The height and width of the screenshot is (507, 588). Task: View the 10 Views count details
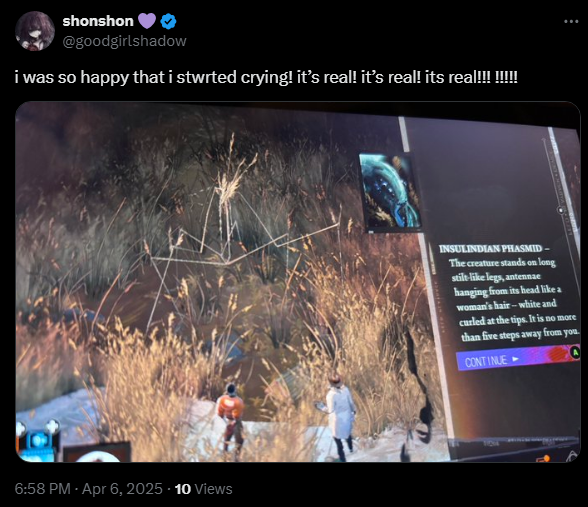tap(204, 489)
